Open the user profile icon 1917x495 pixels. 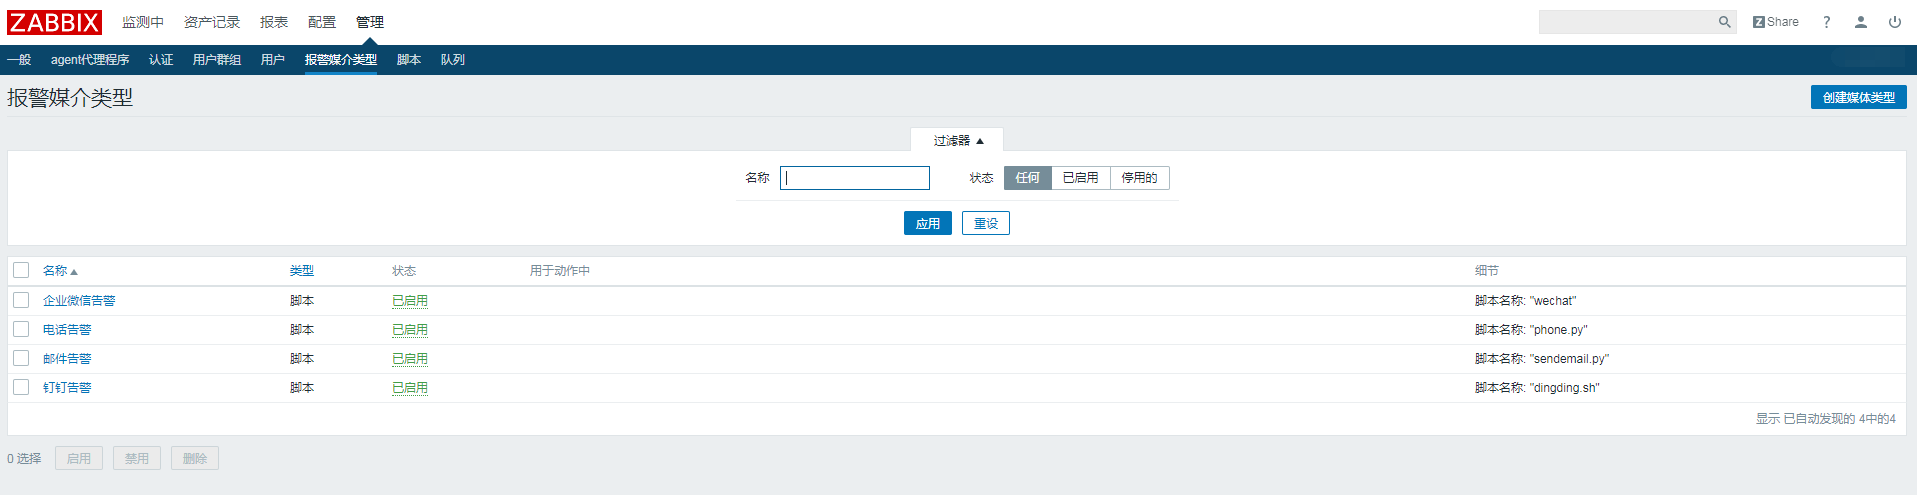(1860, 22)
